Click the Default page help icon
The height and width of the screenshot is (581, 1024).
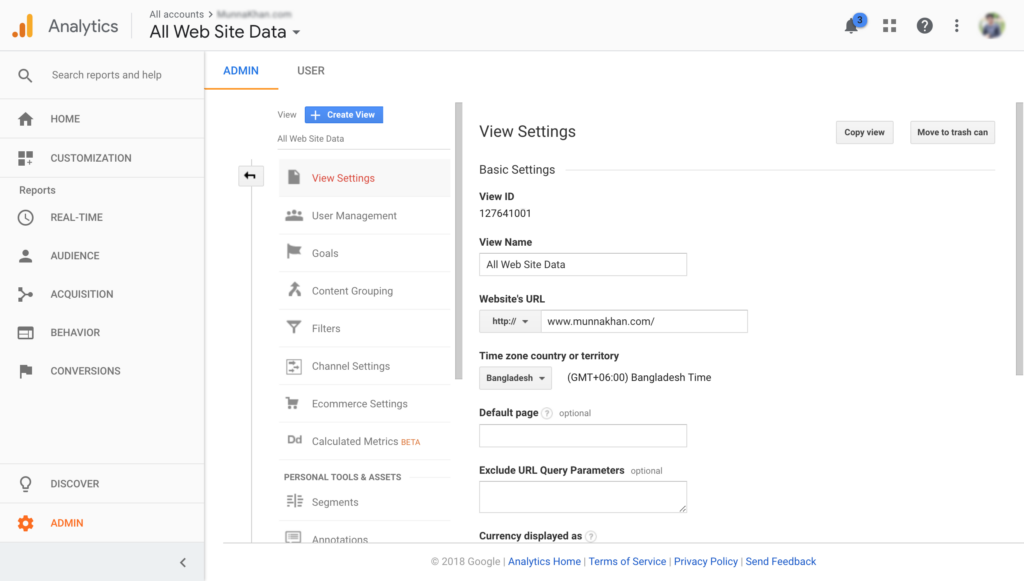547,413
